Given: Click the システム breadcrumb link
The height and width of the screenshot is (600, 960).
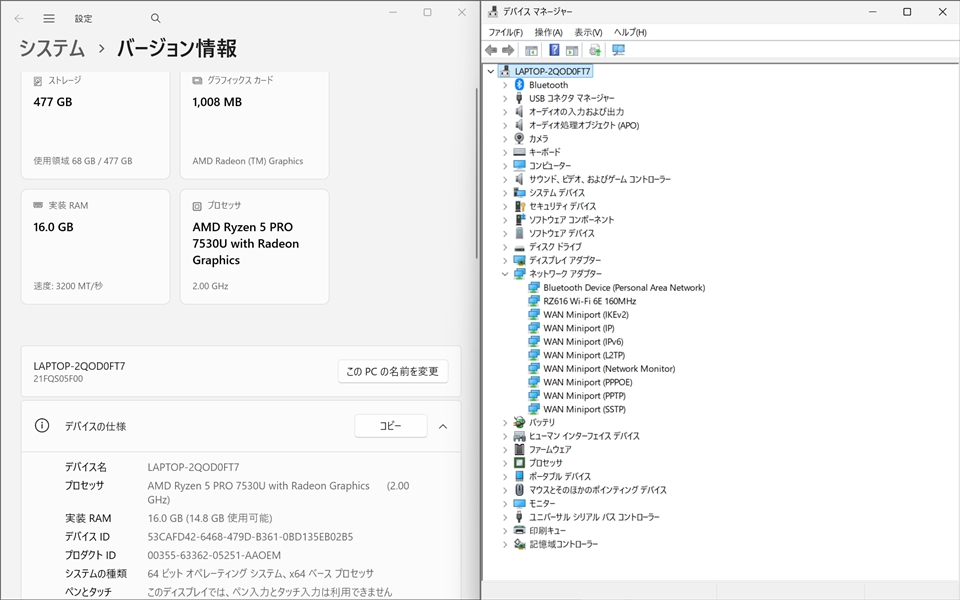Looking at the screenshot, I should coord(52,49).
